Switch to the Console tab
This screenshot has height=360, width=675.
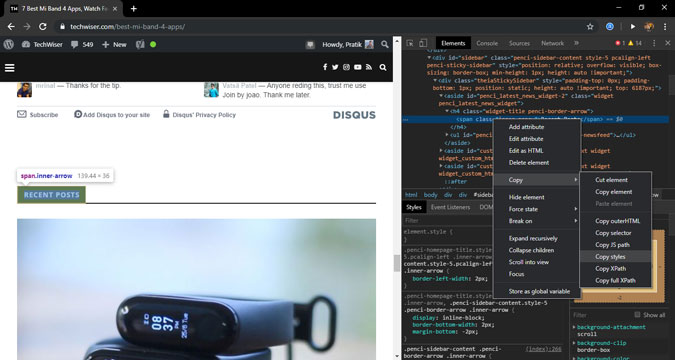[487, 43]
